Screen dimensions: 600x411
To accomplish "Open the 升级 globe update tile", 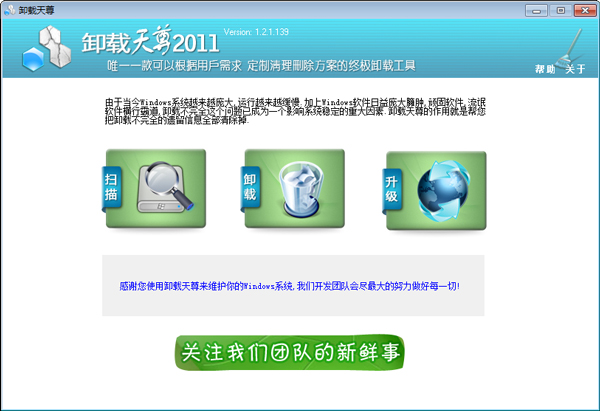I will 435,191.
